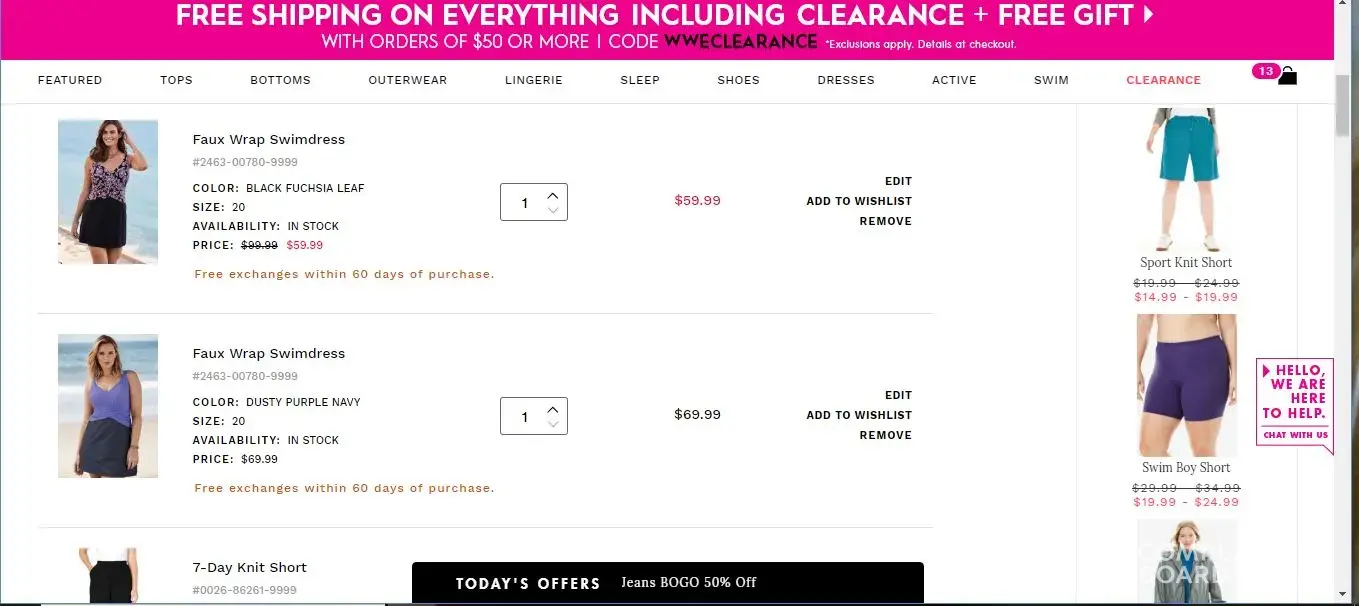The height and width of the screenshot is (606, 1359).
Task: Open Black Fuchsia Leaf swimdress product image
Action: click(x=108, y=192)
